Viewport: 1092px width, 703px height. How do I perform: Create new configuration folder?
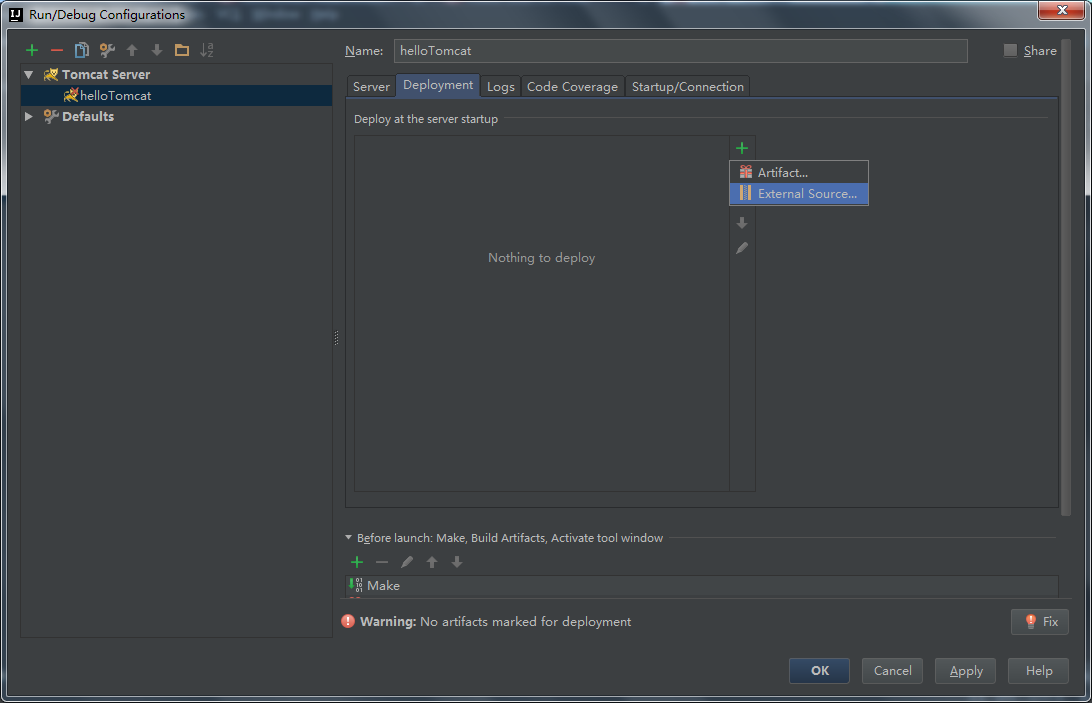(182, 50)
